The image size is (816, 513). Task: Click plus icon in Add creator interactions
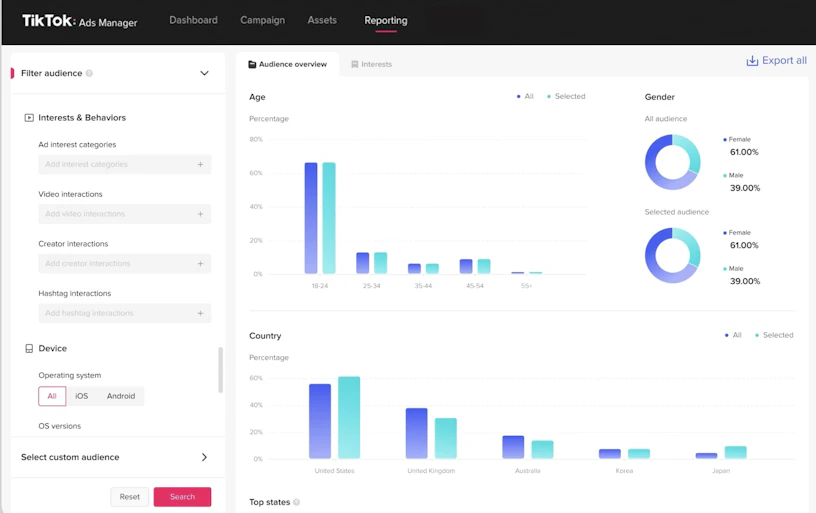(x=200, y=264)
